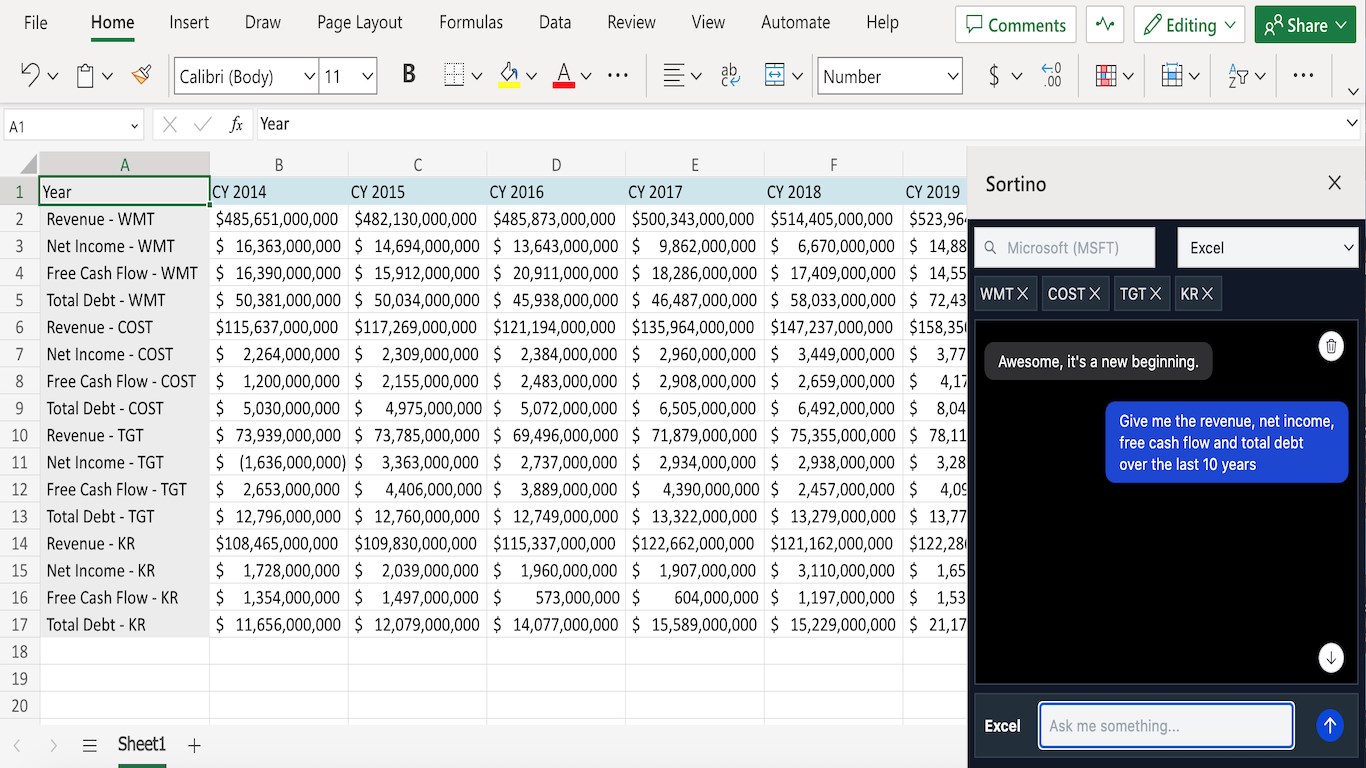Click the select-all corner triangle
The image size is (1366, 768).
(29, 165)
